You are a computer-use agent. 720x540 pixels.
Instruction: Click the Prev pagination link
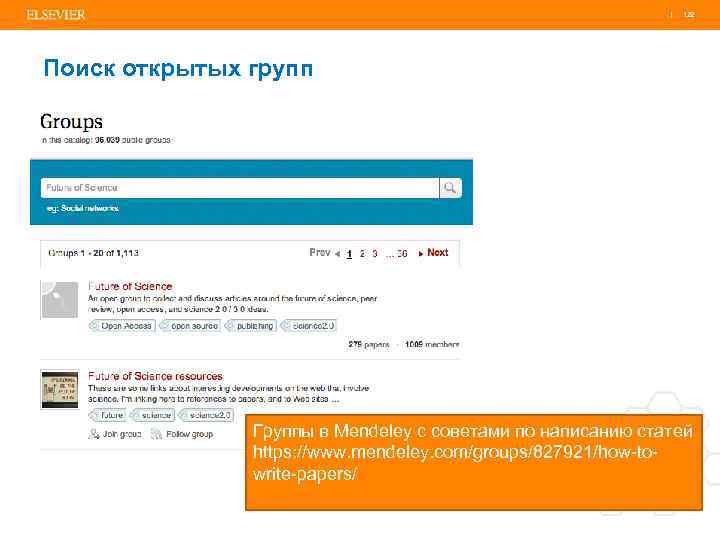click(320, 253)
